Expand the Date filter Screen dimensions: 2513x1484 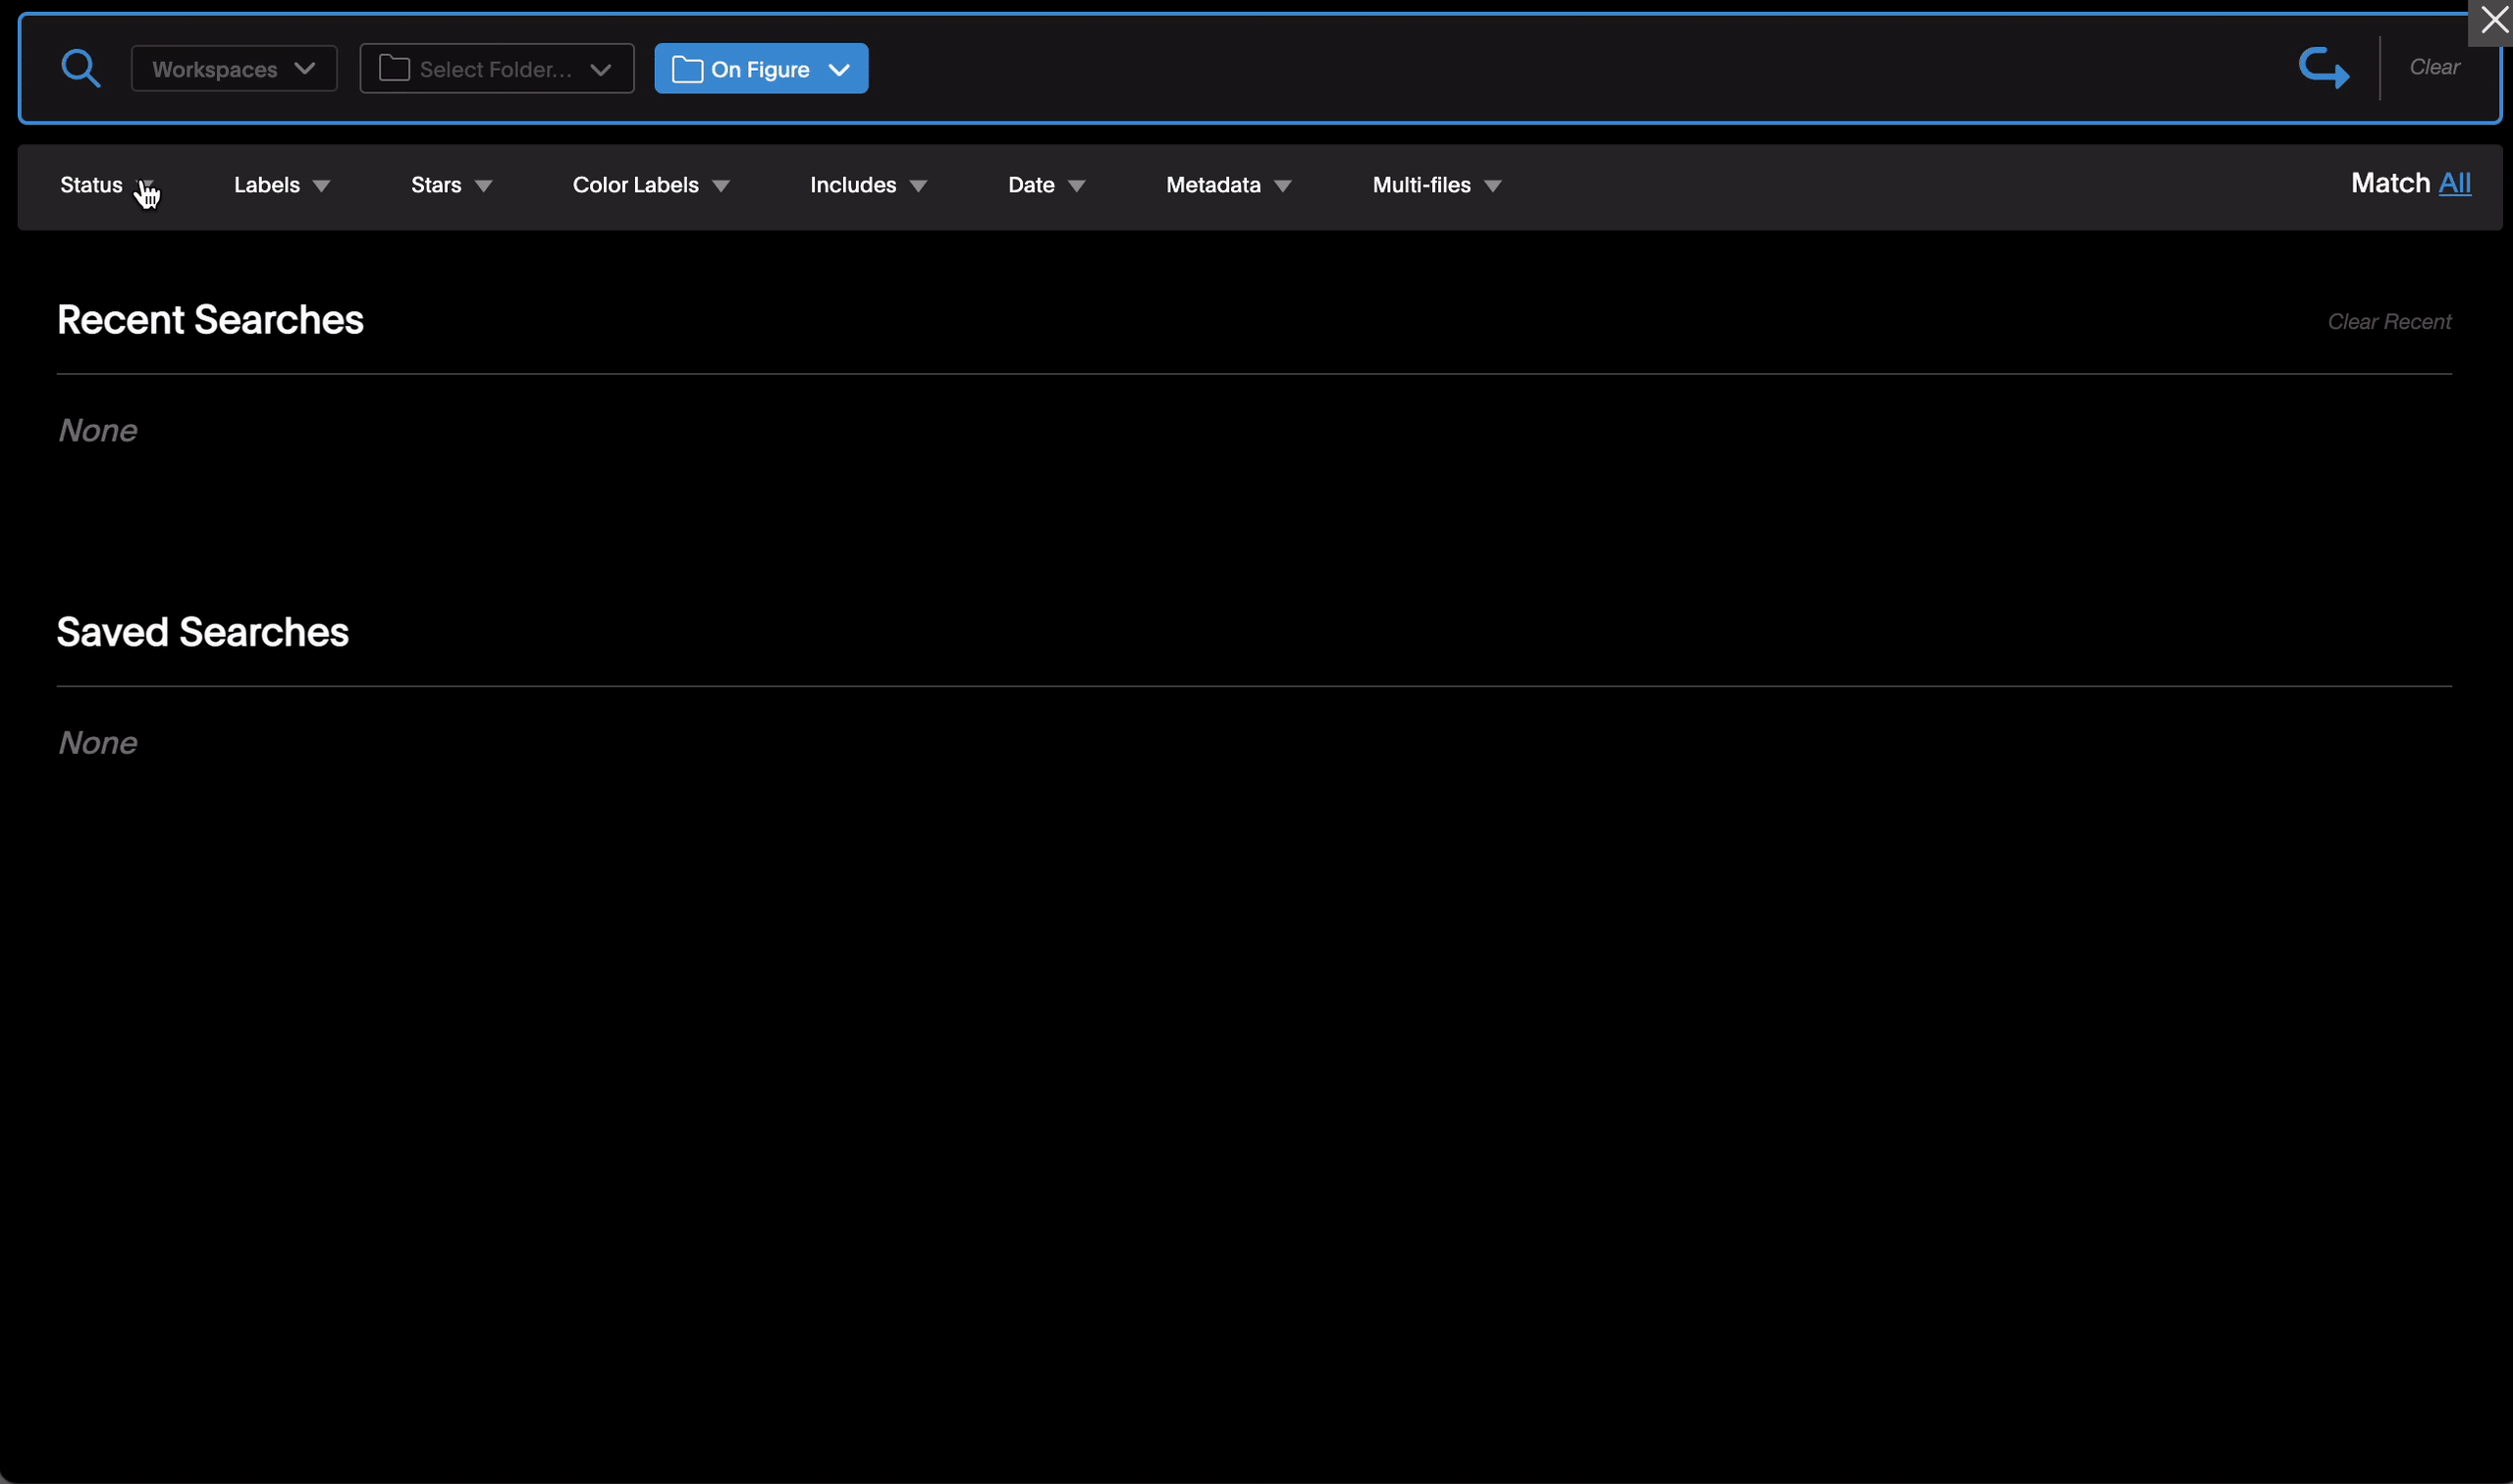click(x=1047, y=186)
